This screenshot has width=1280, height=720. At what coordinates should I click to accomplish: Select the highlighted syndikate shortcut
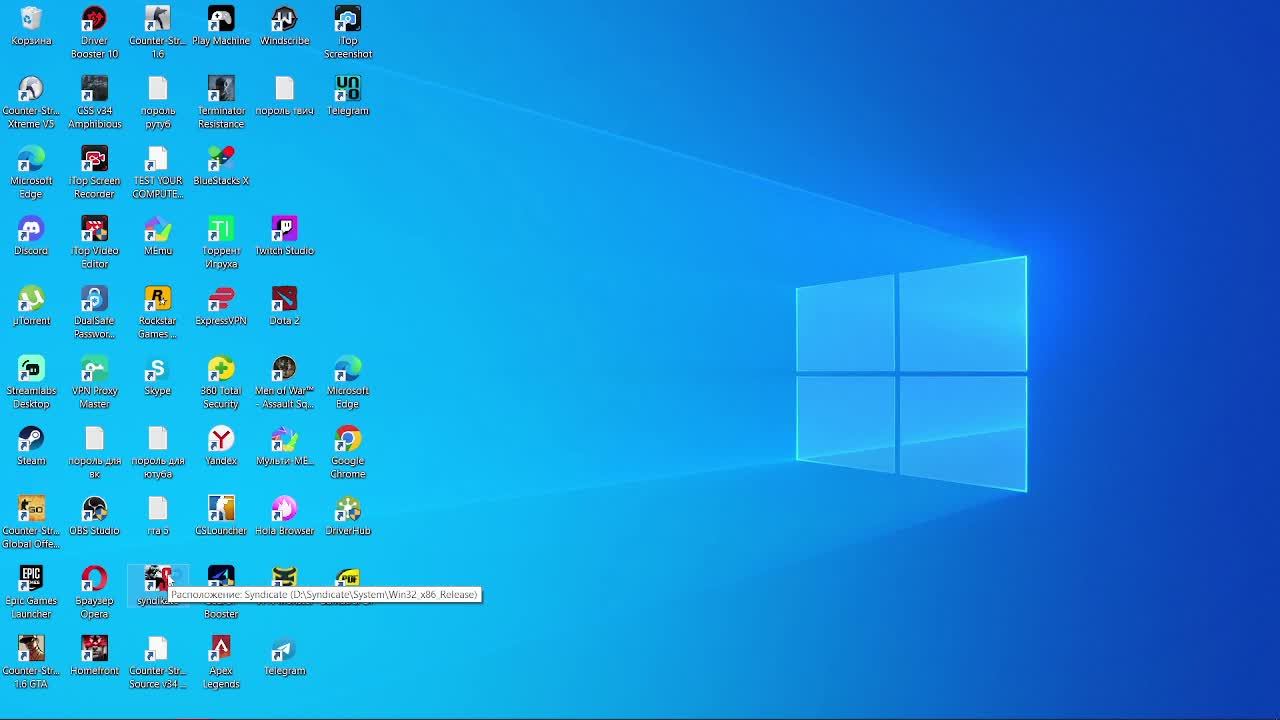(157, 586)
